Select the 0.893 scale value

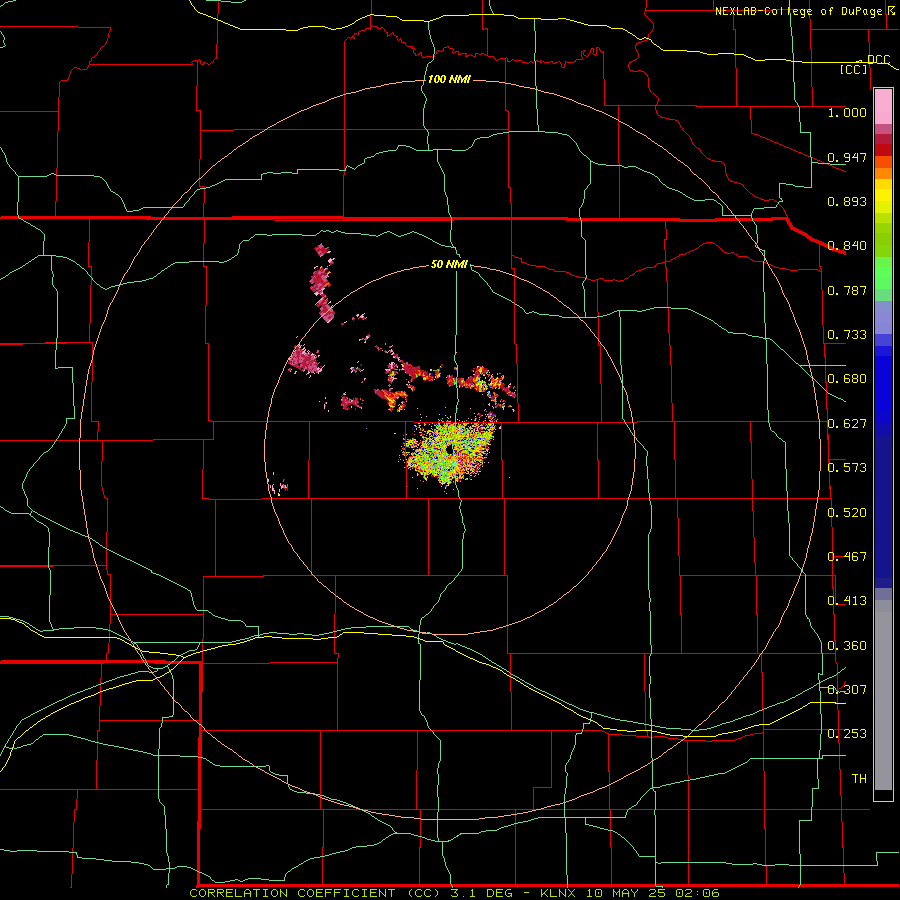(x=847, y=201)
